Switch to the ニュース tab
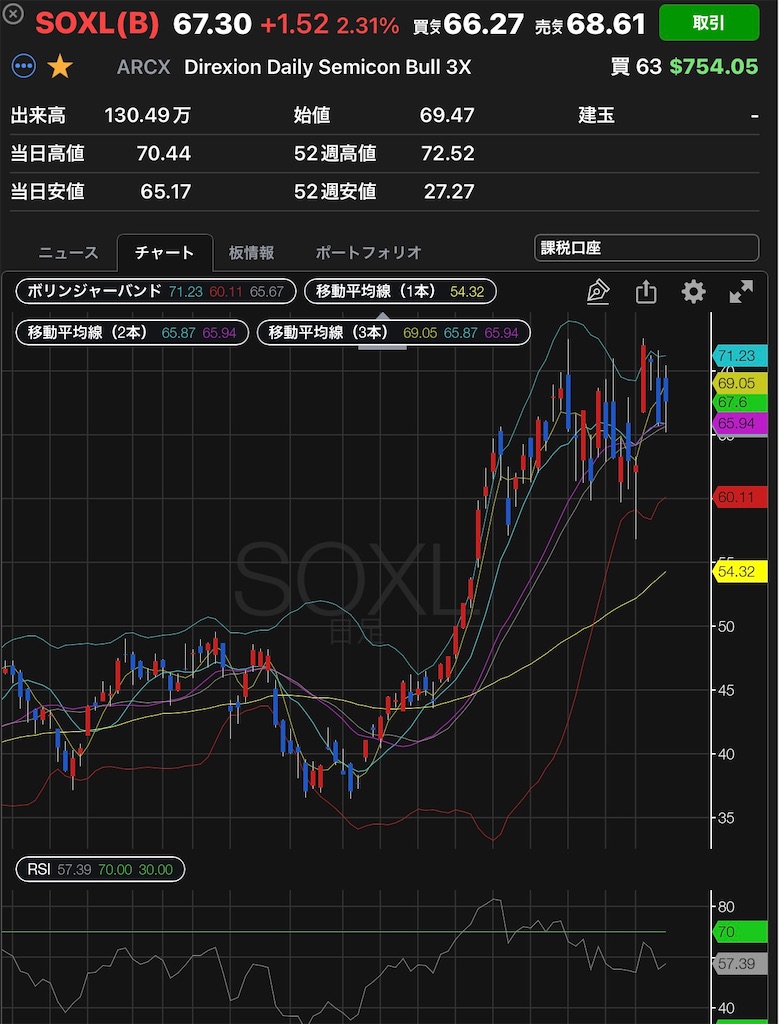 coord(67,253)
